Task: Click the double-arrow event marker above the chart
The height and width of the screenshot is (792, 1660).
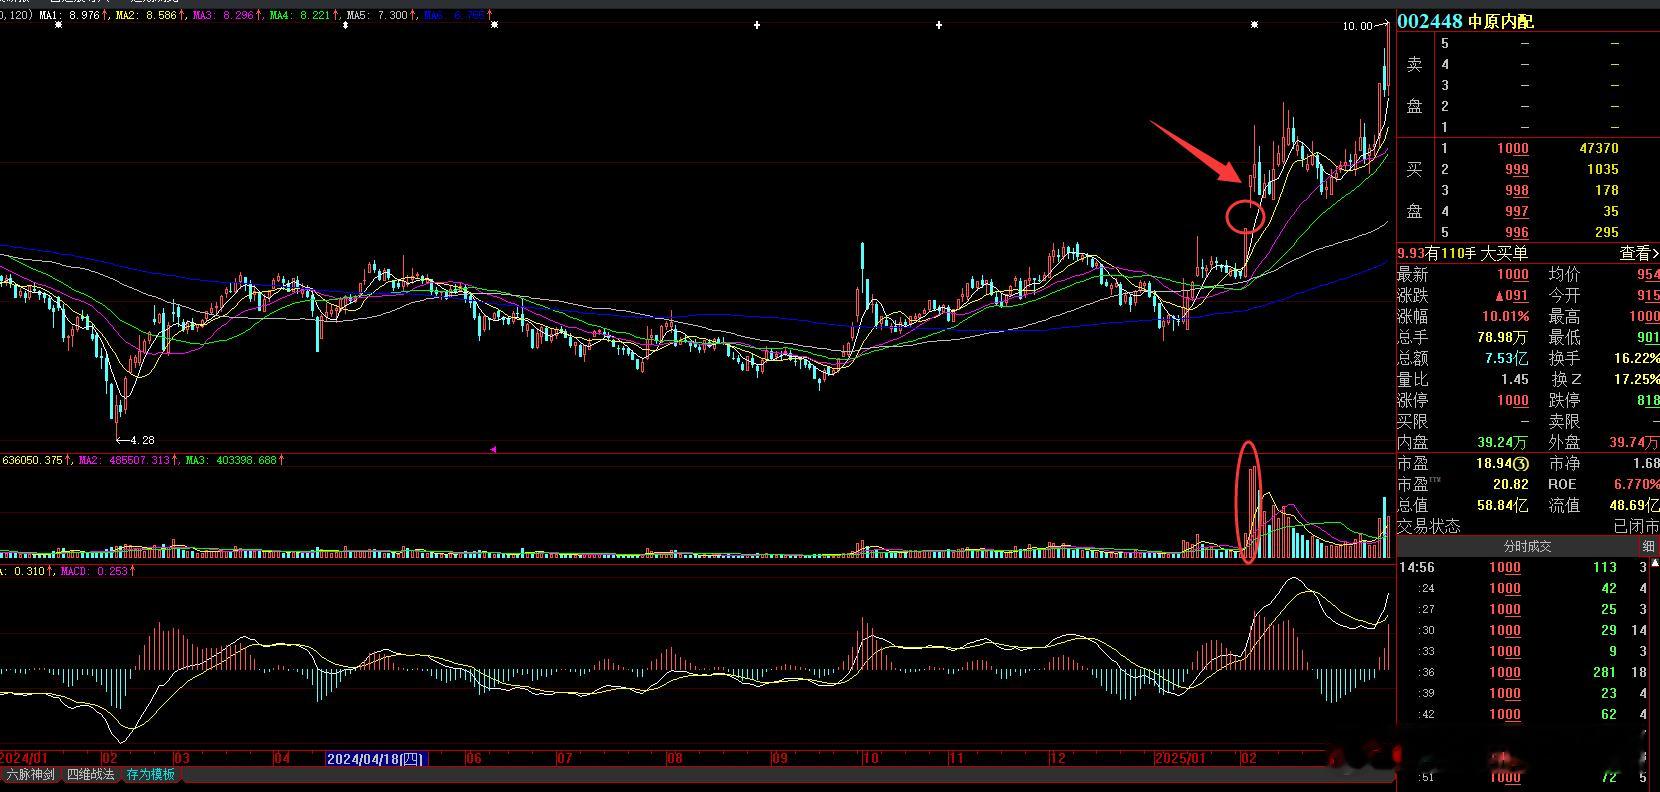Action: point(345,25)
